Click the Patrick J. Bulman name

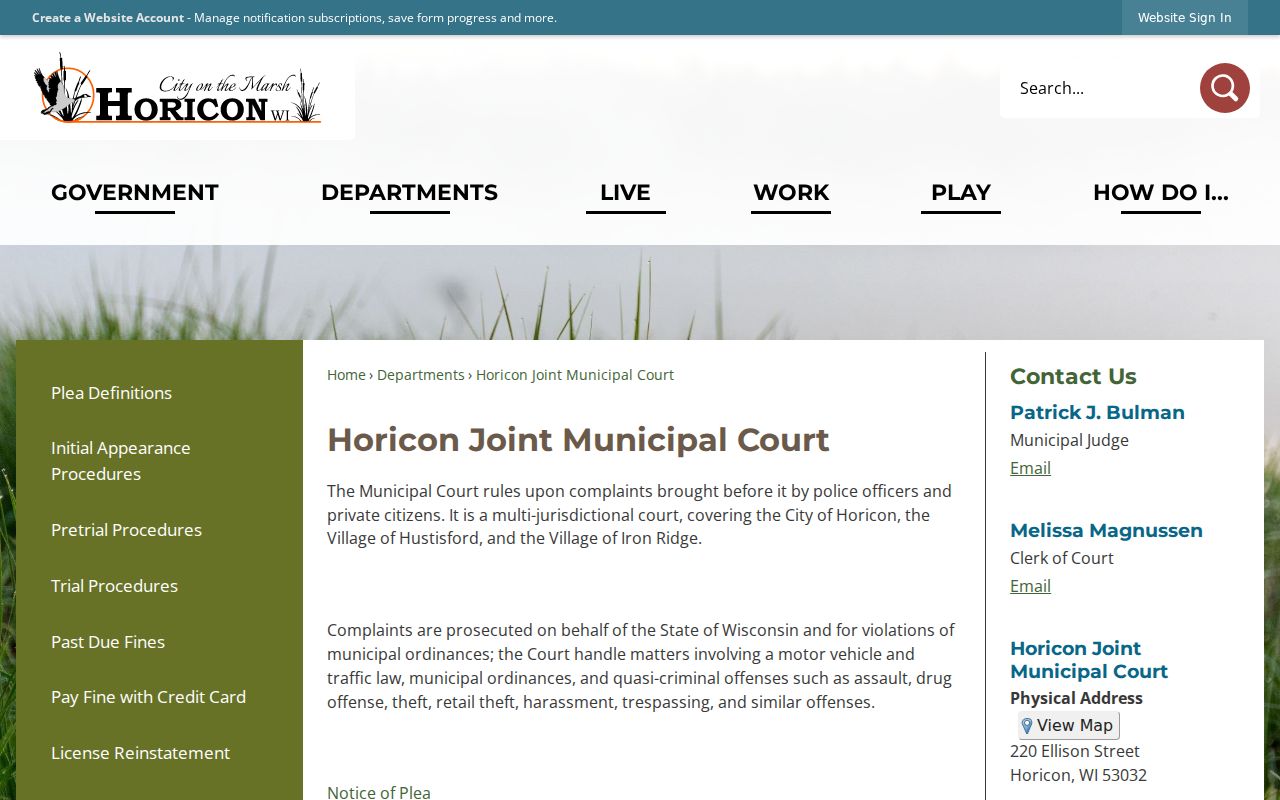pyautogui.click(x=1097, y=412)
